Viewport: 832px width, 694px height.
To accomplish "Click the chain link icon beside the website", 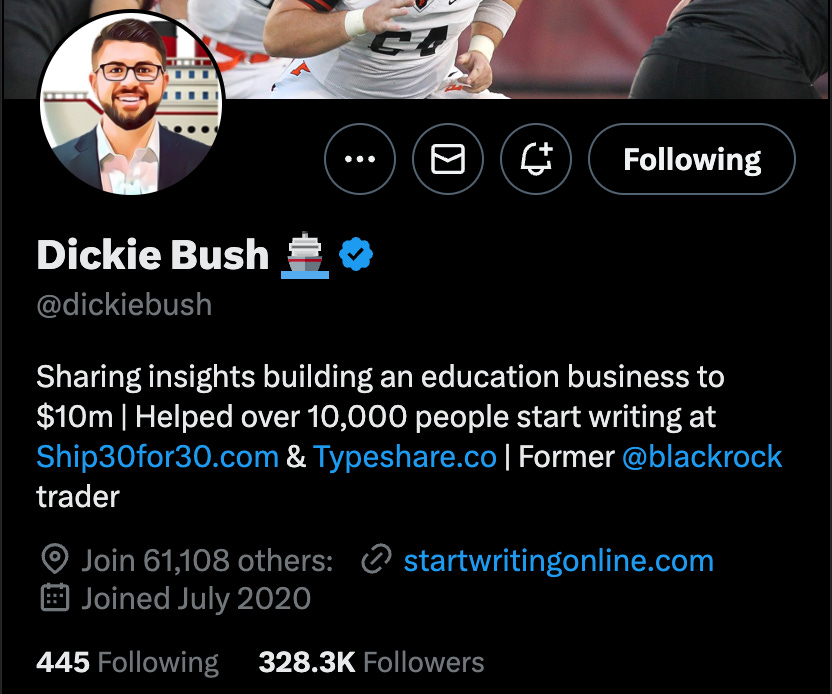I will [376, 559].
